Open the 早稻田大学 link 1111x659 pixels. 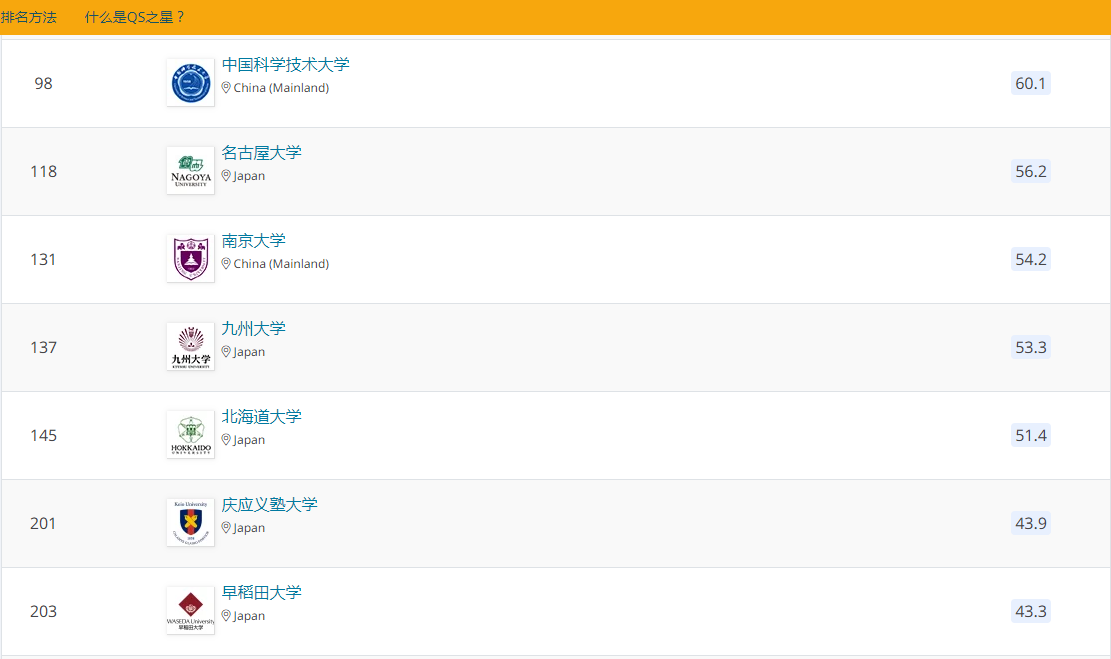pyautogui.click(x=261, y=592)
